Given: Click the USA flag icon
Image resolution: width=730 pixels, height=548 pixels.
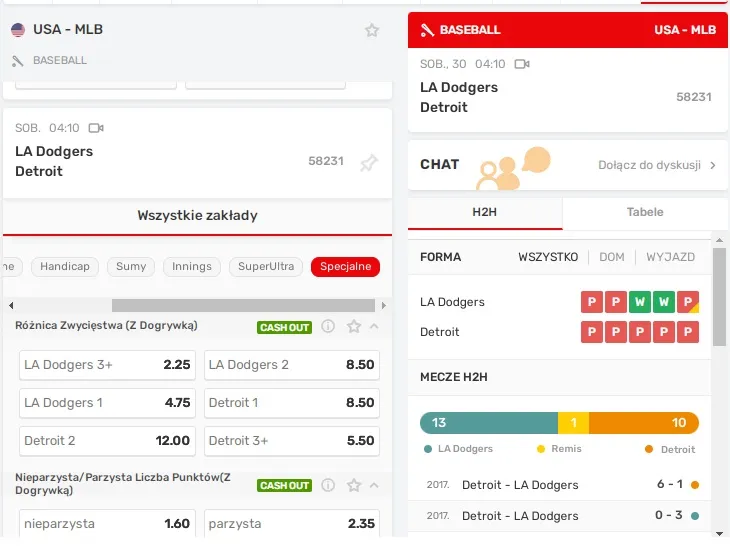Looking at the screenshot, I should point(18,30).
